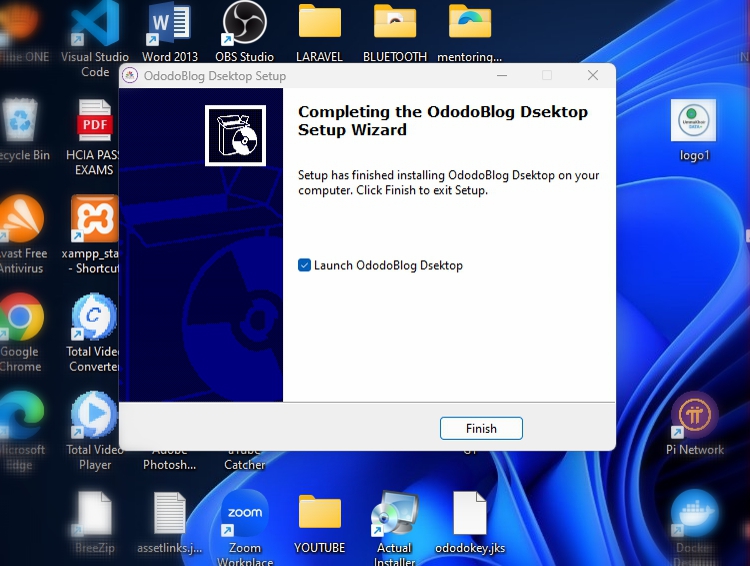Select the logo1 image file

(x=693, y=125)
